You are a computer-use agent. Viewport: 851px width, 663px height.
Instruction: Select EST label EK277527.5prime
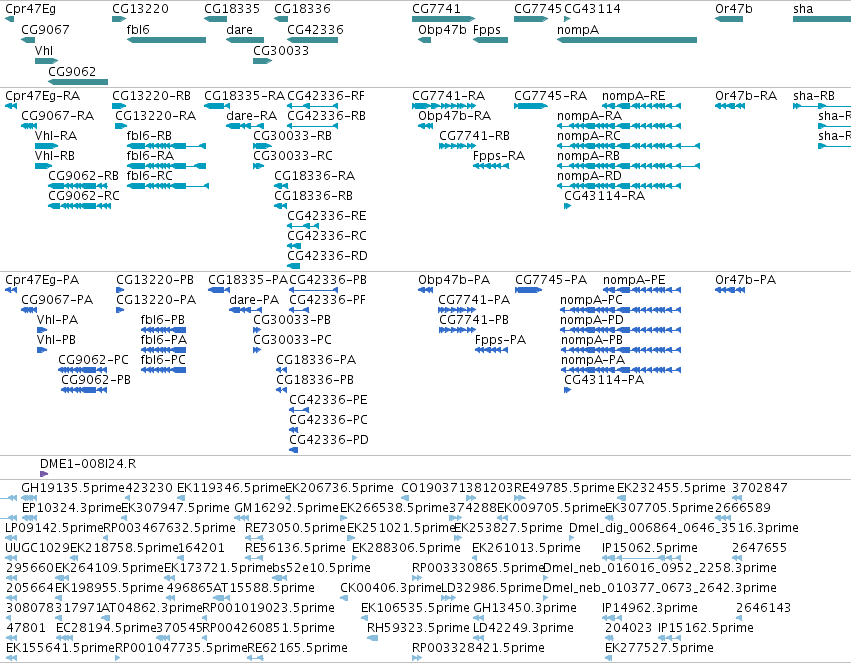point(659,648)
